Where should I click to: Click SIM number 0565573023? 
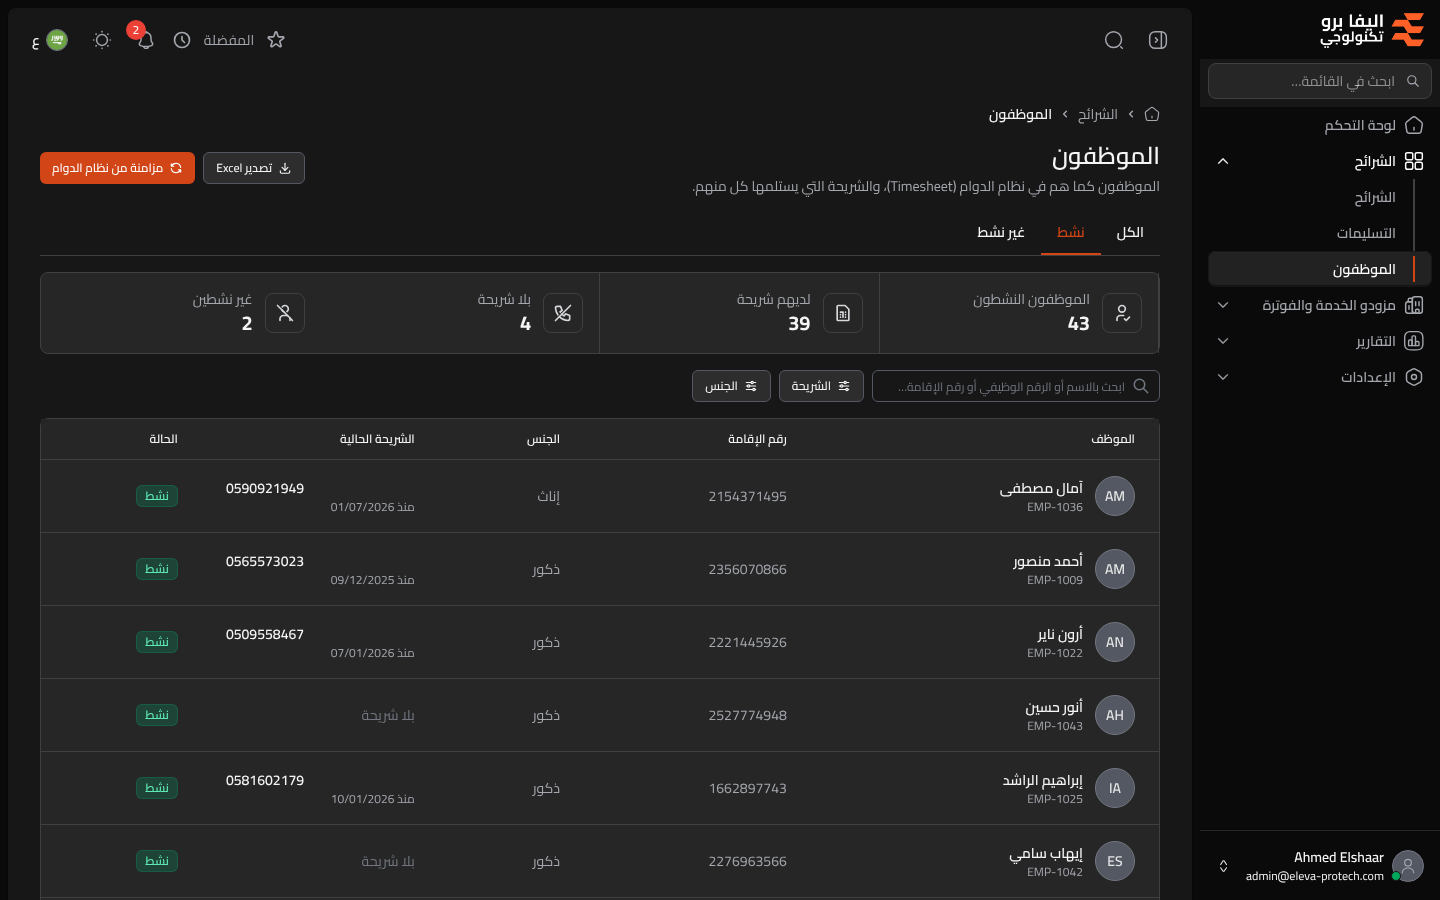[265, 561]
